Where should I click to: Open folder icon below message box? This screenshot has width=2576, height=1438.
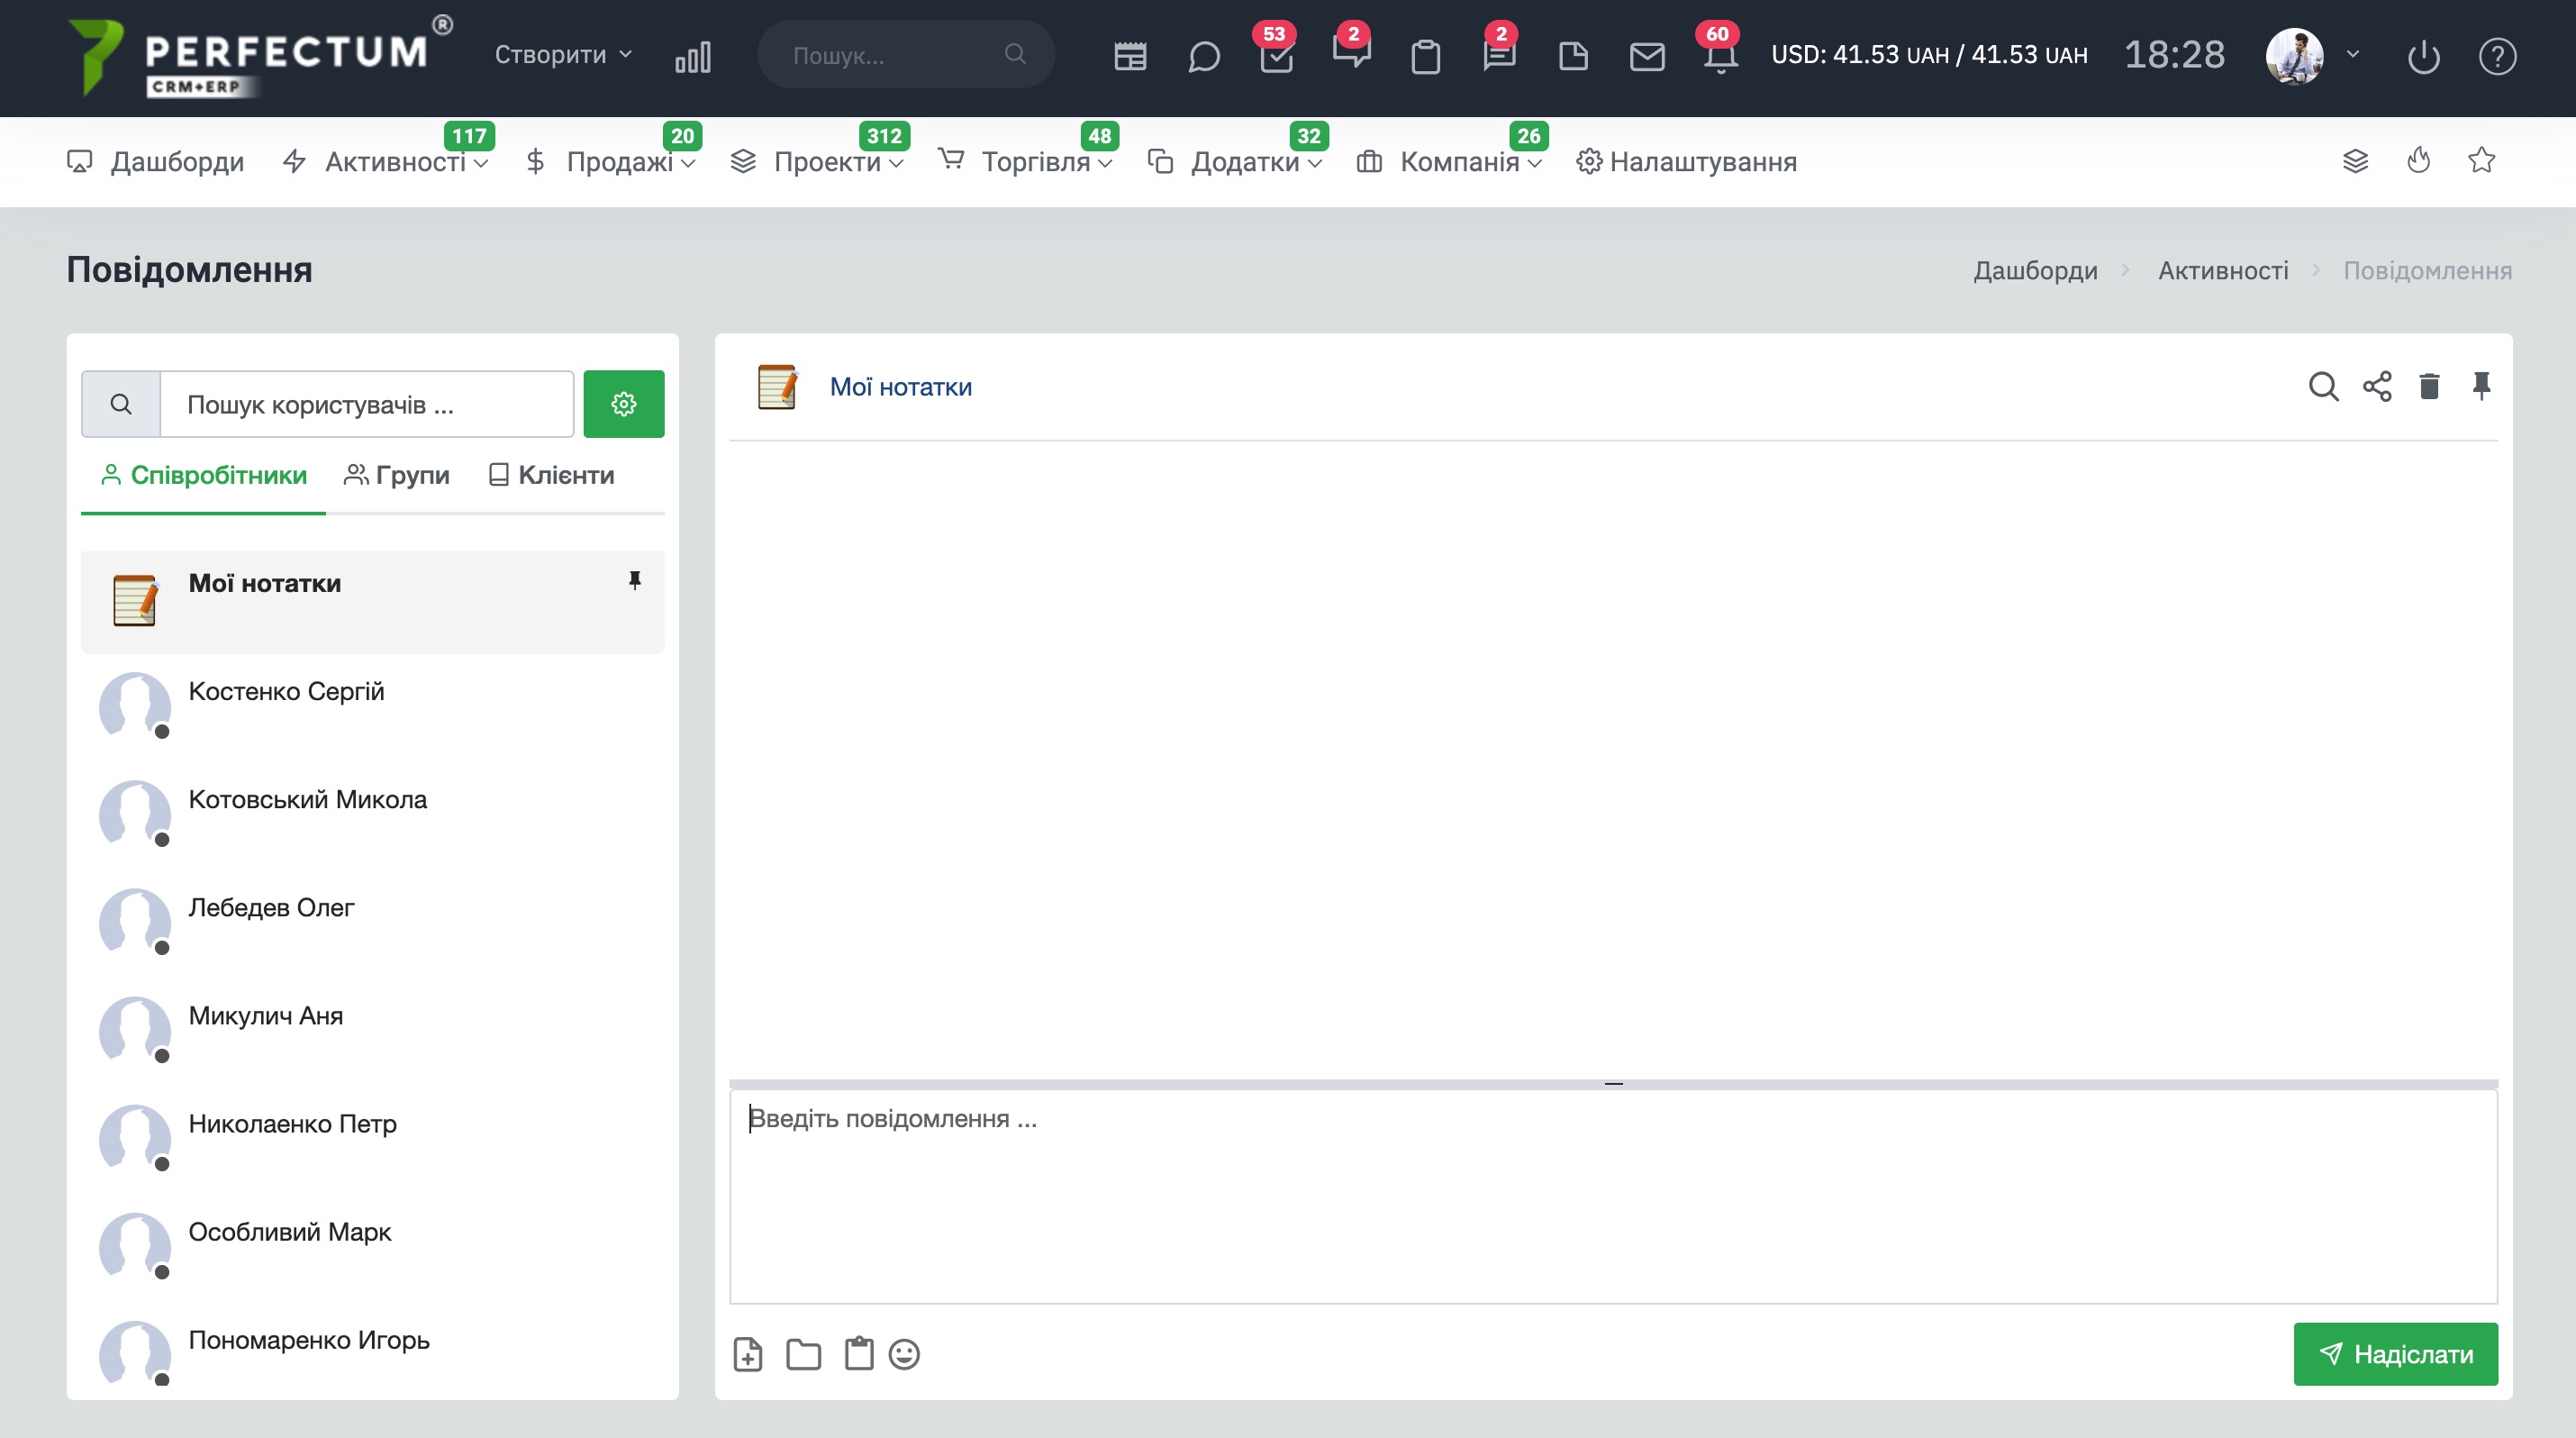pyautogui.click(x=804, y=1354)
